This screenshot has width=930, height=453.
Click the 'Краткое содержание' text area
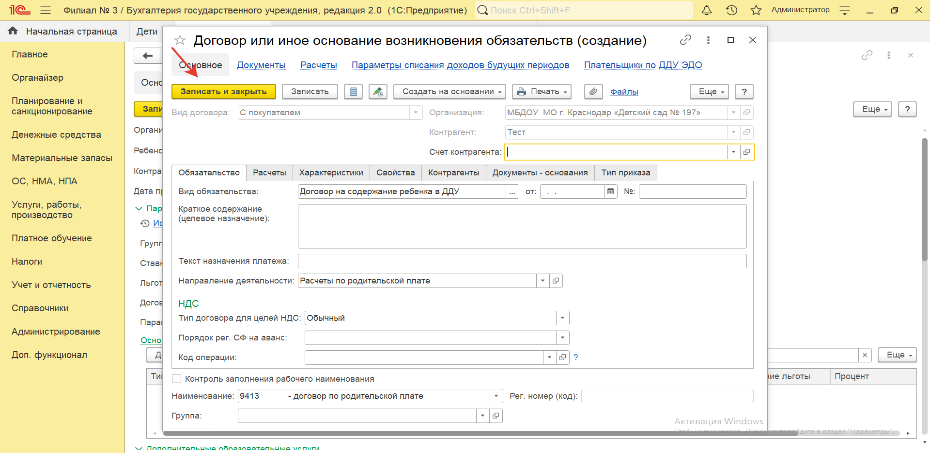pos(522,226)
